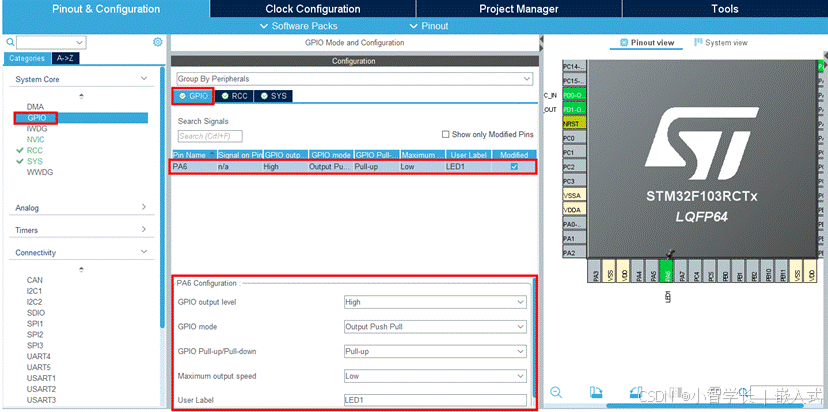Screen dimensions: 828x412
Task: Select DMA in System Core list
Action: [x=35, y=107]
